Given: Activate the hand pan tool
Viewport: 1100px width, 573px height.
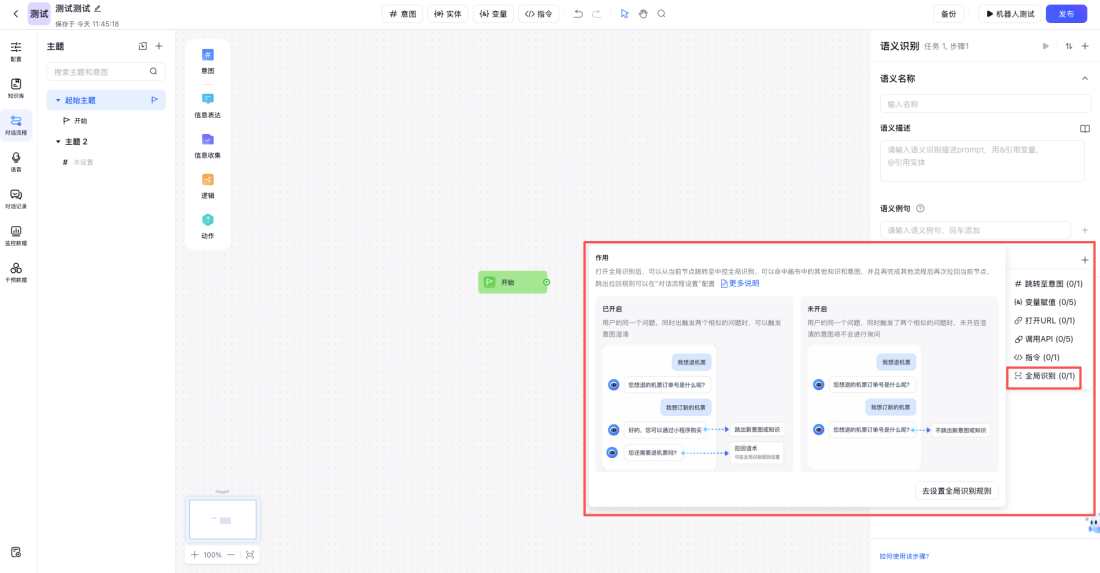Looking at the screenshot, I should [x=643, y=14].
